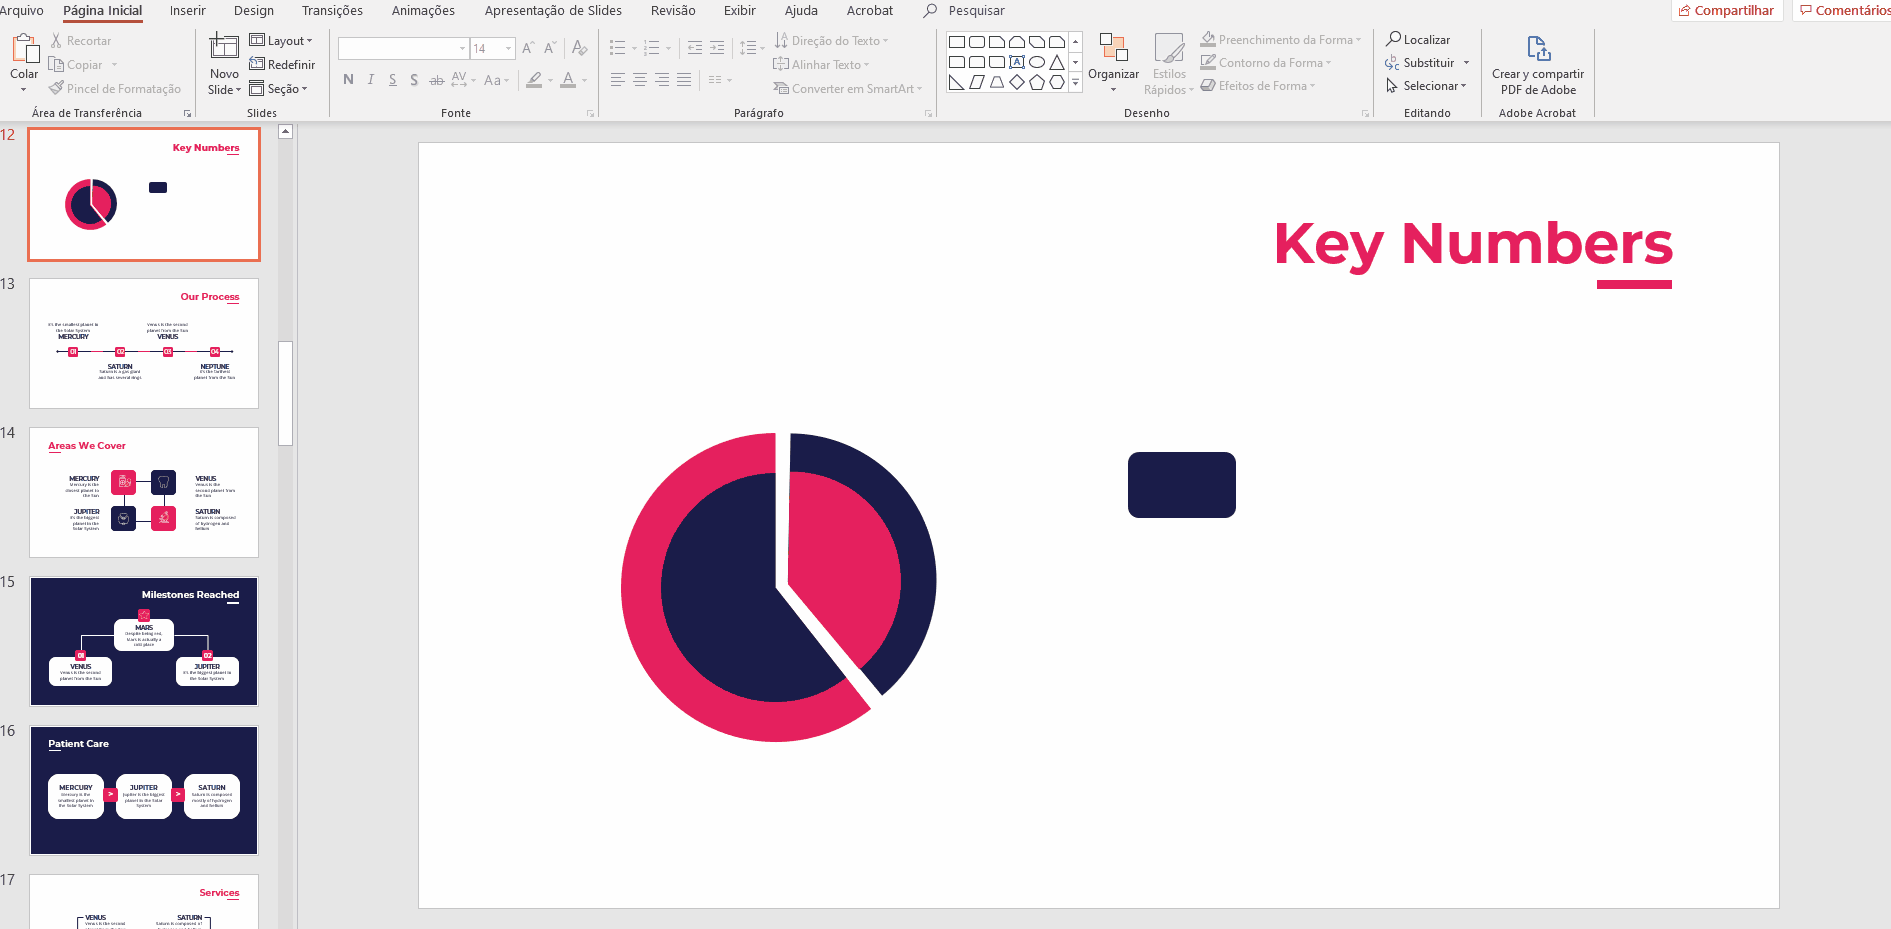Click the Pesquisar search field

pos(976,11)
